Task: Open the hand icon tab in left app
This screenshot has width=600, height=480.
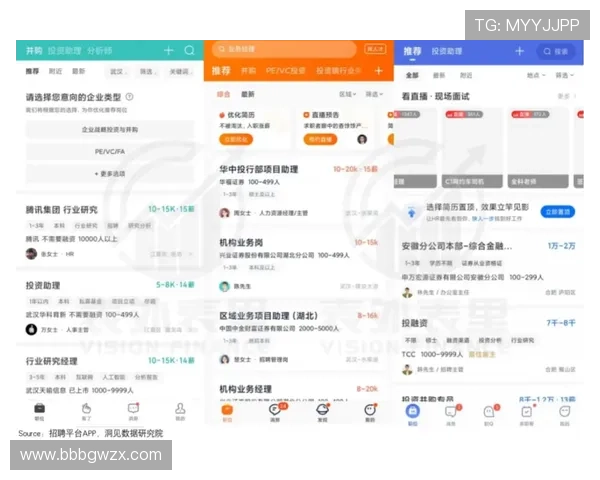Action: point(87,408)
